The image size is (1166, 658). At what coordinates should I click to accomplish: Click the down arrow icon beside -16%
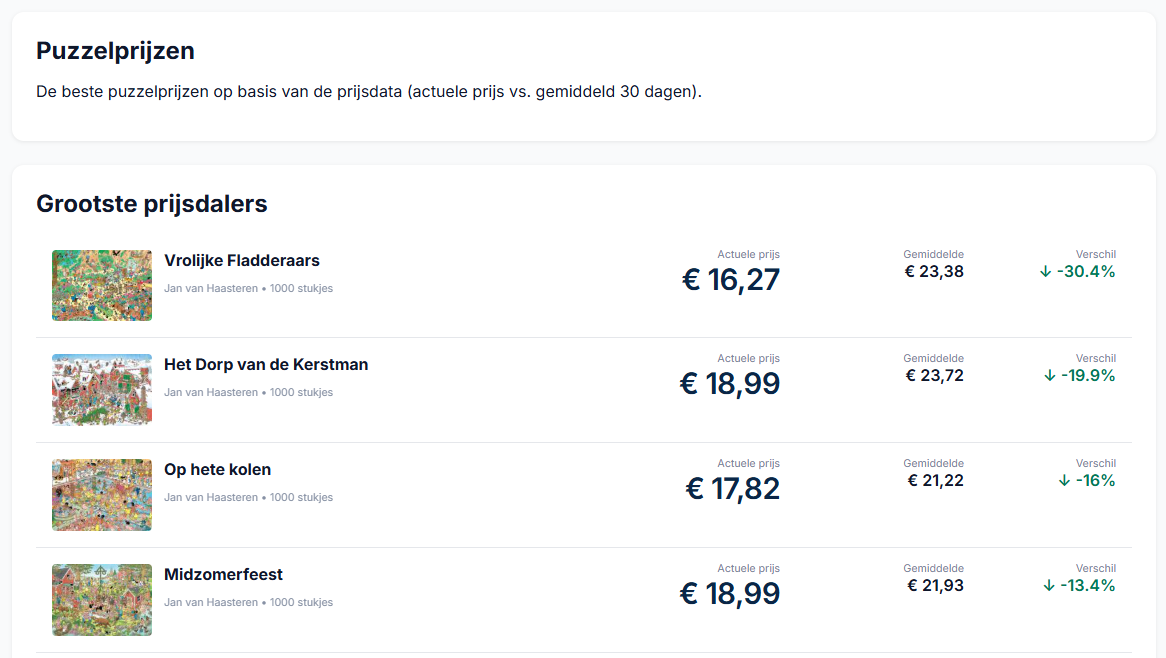coord(1064,481)
